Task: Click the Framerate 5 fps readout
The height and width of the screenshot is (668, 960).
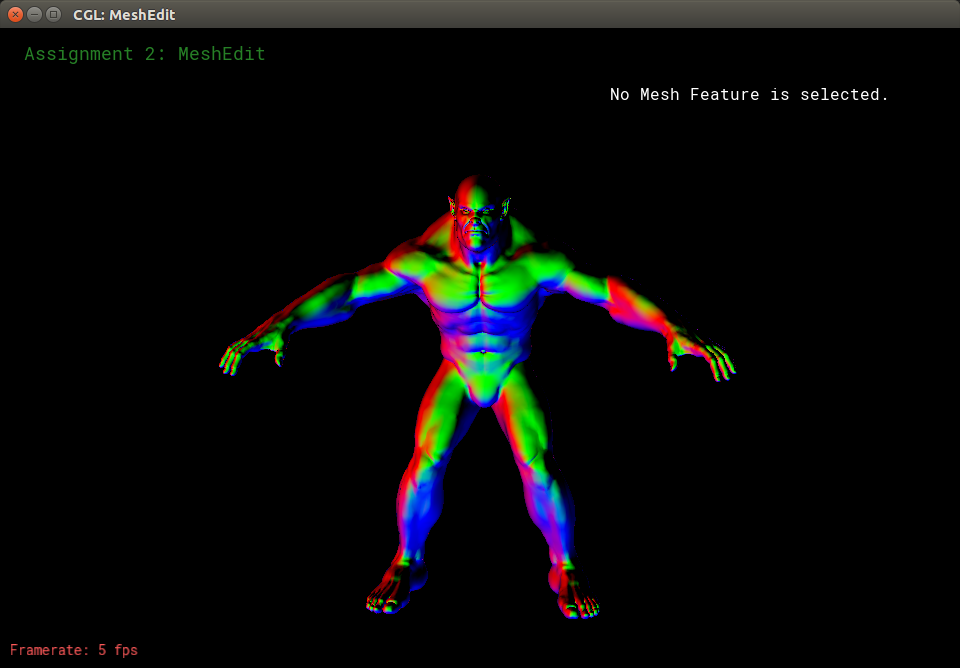Action: (x=74, y=650)
